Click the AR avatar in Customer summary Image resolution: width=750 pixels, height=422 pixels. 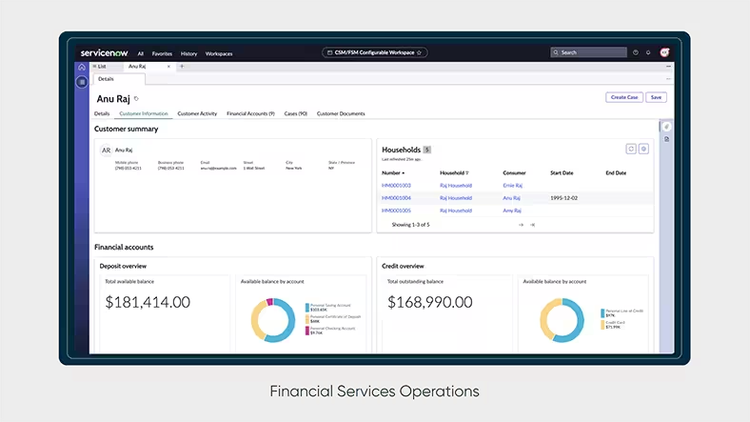click(x=106, y=150)
